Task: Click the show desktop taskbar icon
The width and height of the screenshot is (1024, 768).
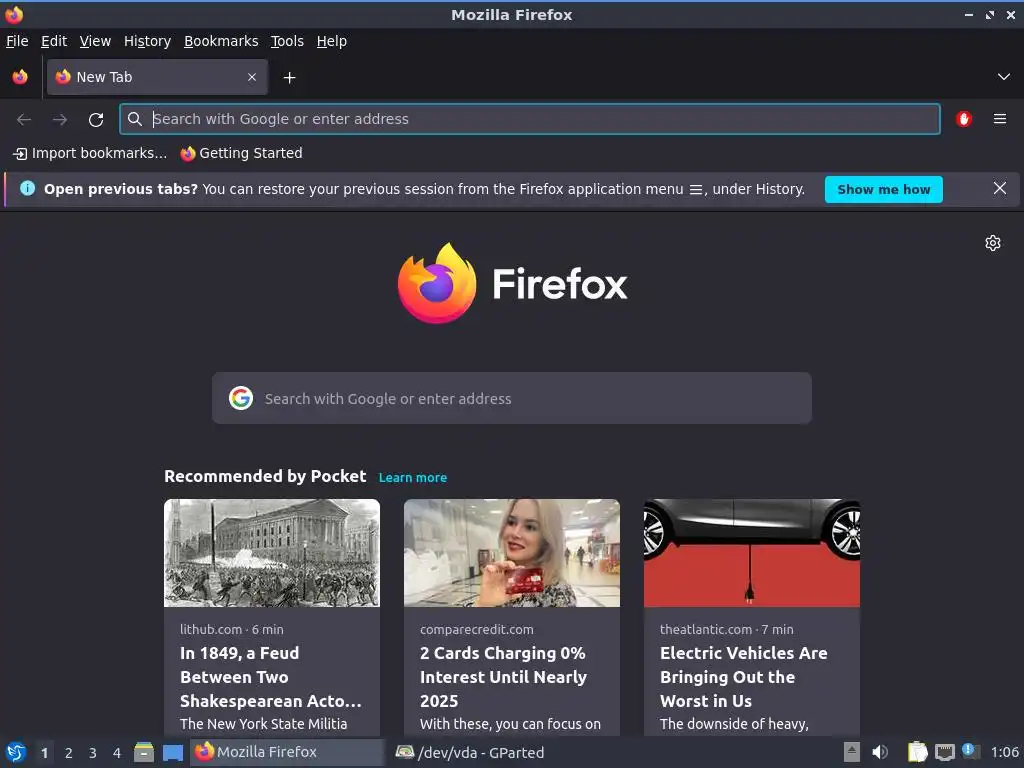Action: [x=173, y=752]
